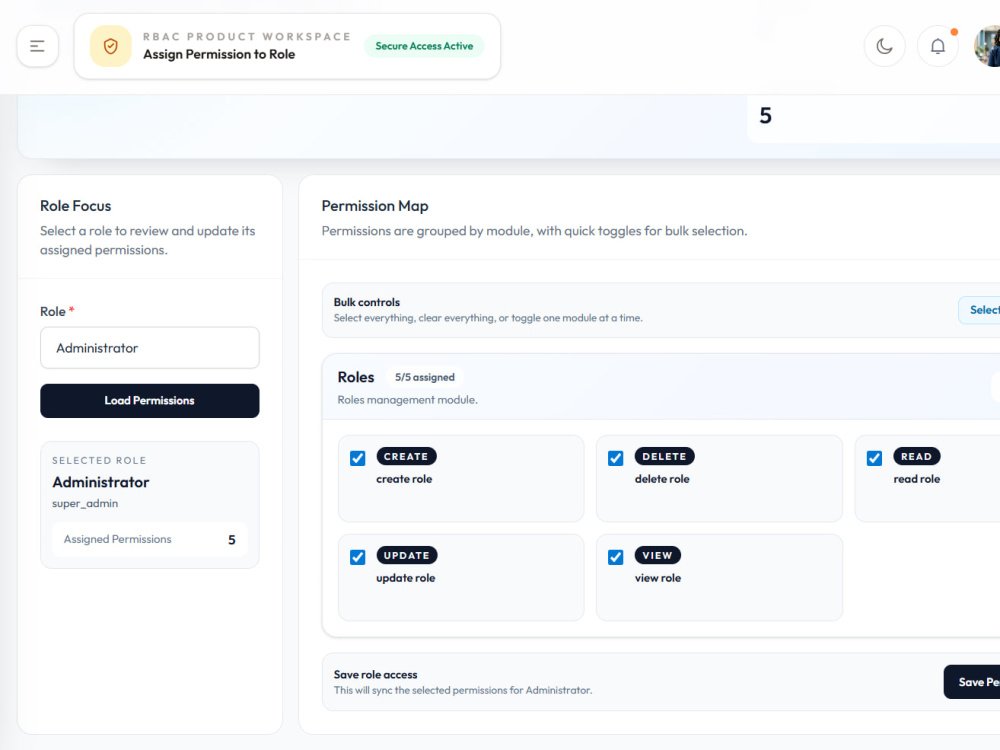1000x750 pixels.
Task: Open notifications bell
Action: [938, 46]
